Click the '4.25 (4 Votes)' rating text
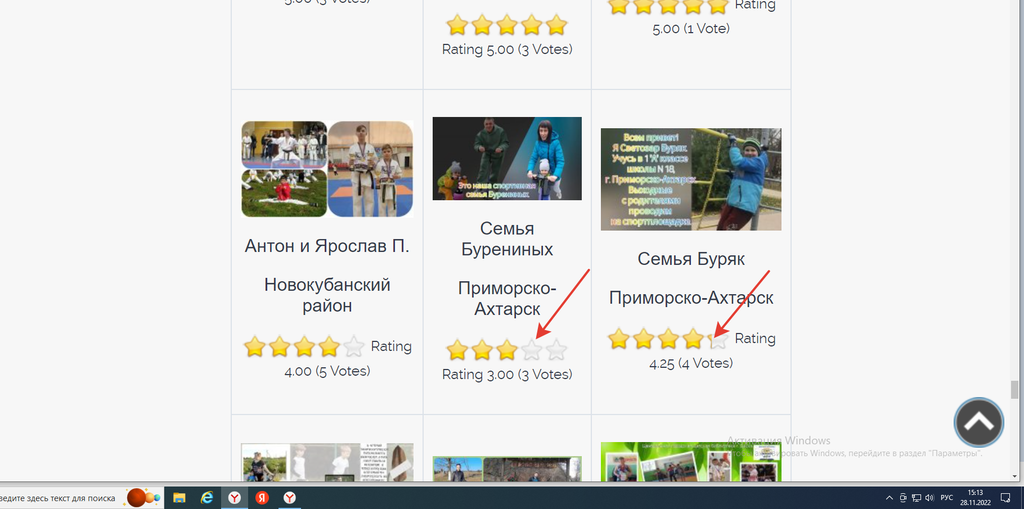Screen dimensions: 1024x509 tap(691, 364)
